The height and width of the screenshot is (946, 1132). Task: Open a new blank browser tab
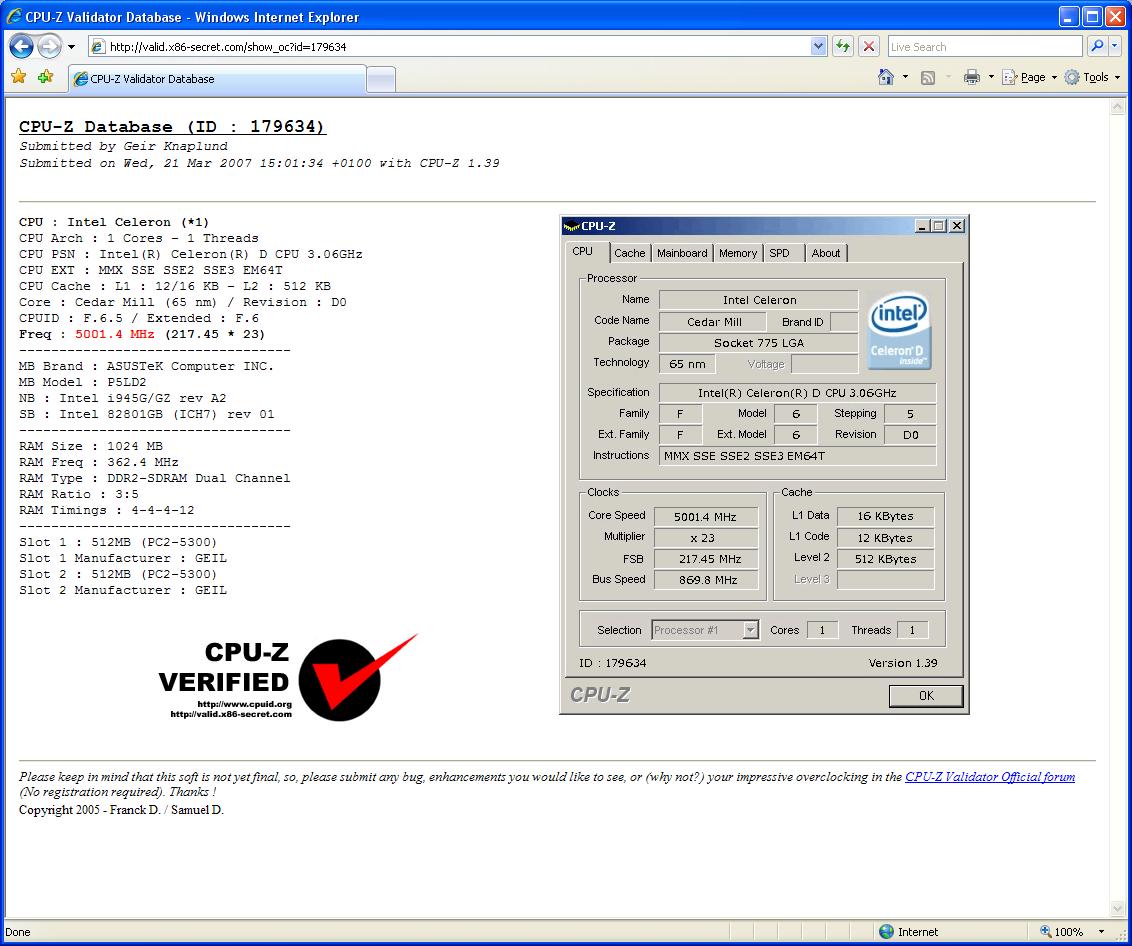click(380, 79)
